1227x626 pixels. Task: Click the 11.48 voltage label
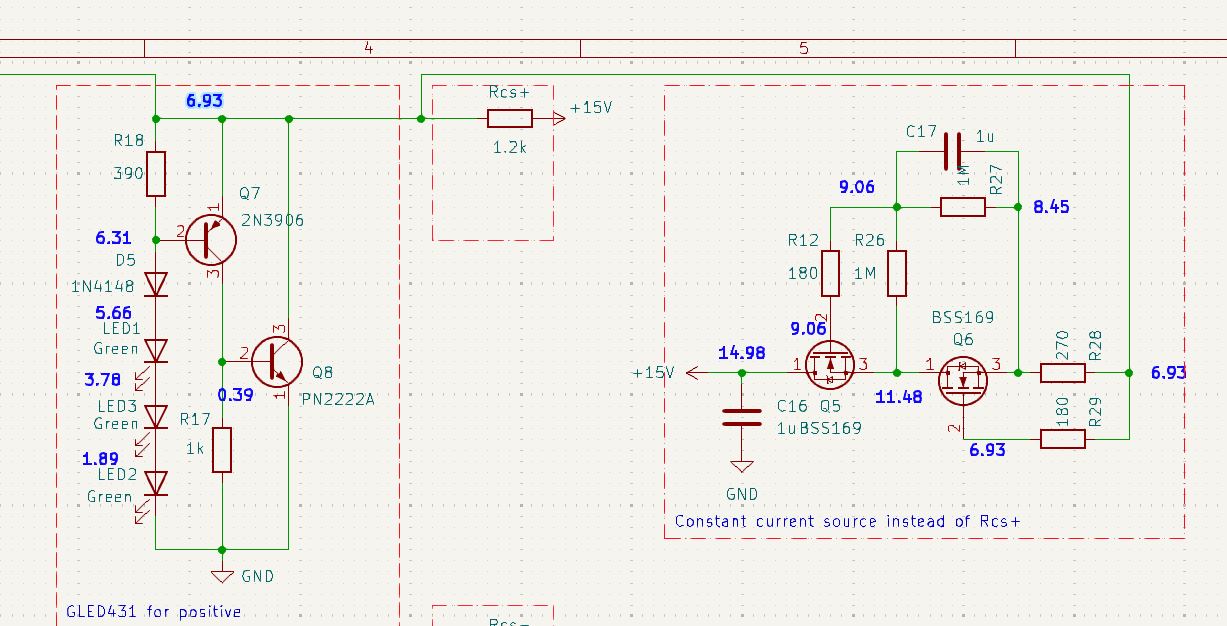pyautogui.click(x=898, y=397)
